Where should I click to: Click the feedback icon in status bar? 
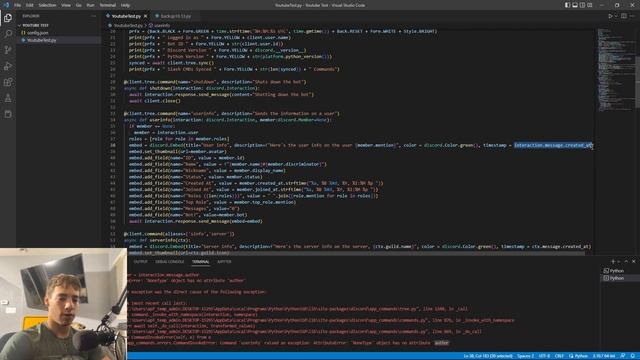pyautogui.click(x=623, y=356)
